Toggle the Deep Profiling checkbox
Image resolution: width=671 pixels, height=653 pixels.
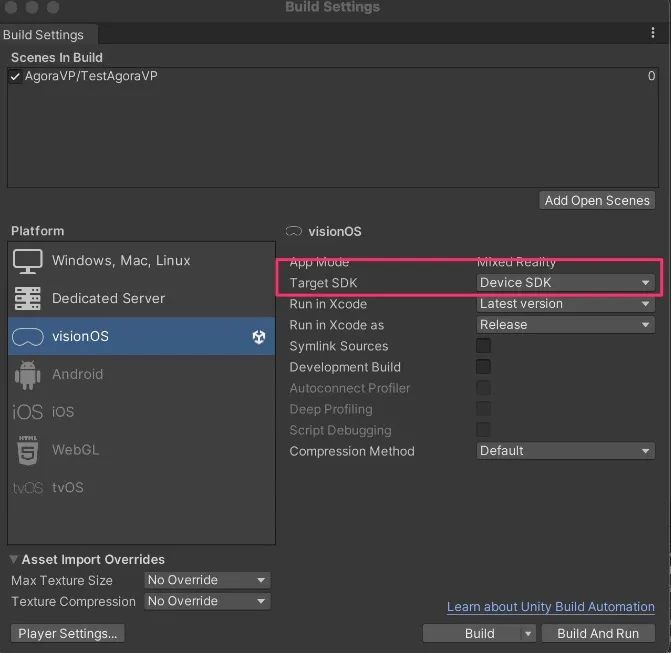click(483, 409)
